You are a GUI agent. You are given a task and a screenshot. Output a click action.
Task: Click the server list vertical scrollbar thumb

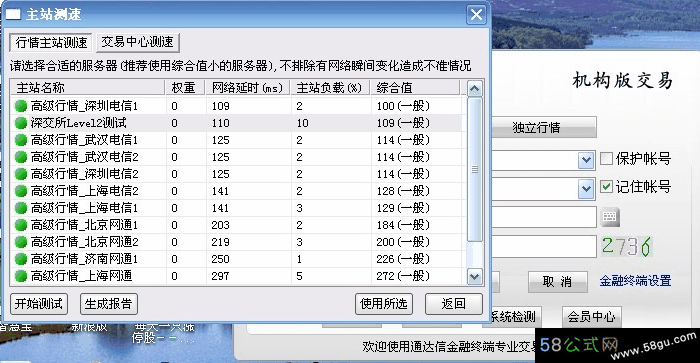tap(475, 170)
